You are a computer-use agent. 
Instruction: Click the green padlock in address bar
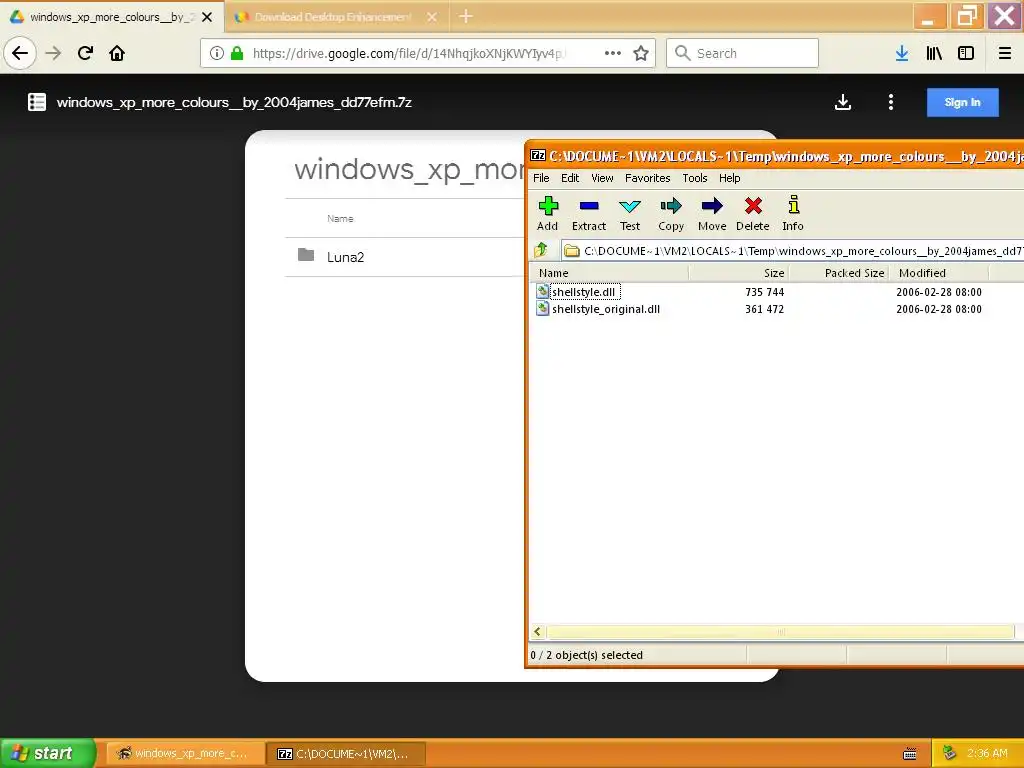click(237, 53)
